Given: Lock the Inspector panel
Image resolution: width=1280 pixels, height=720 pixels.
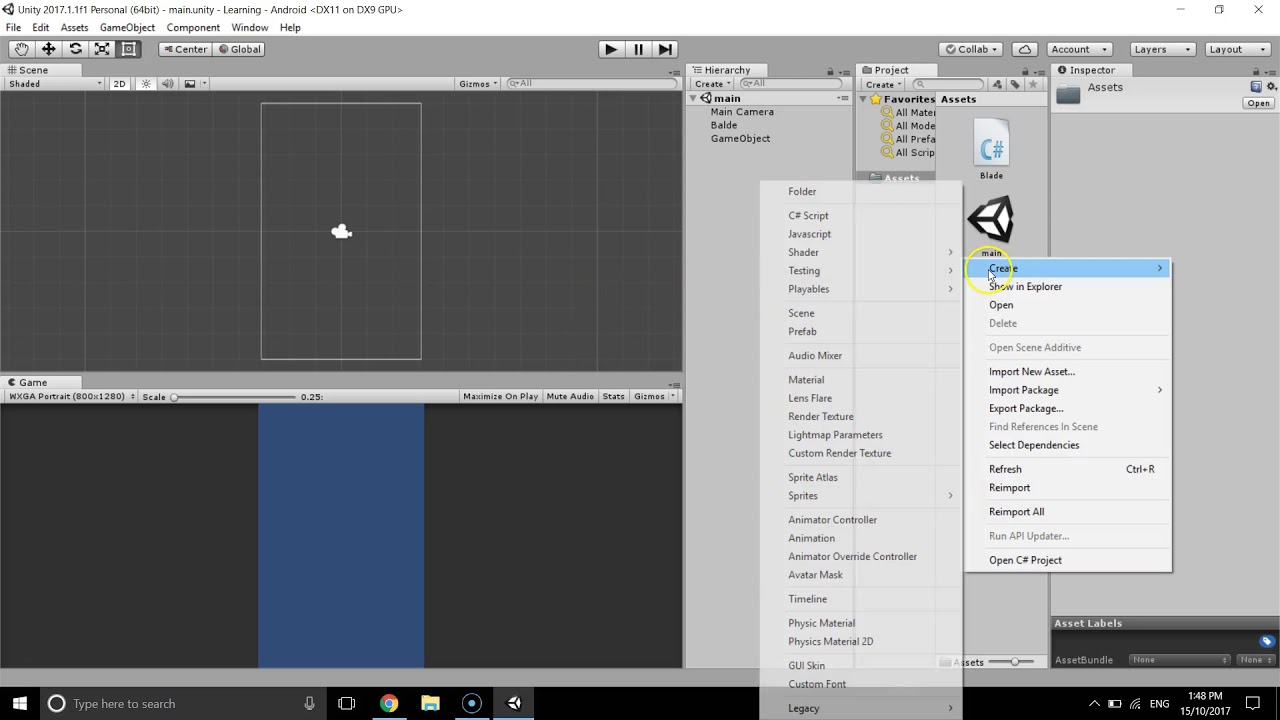Looking at the screenshot, I should [1257, 71].
